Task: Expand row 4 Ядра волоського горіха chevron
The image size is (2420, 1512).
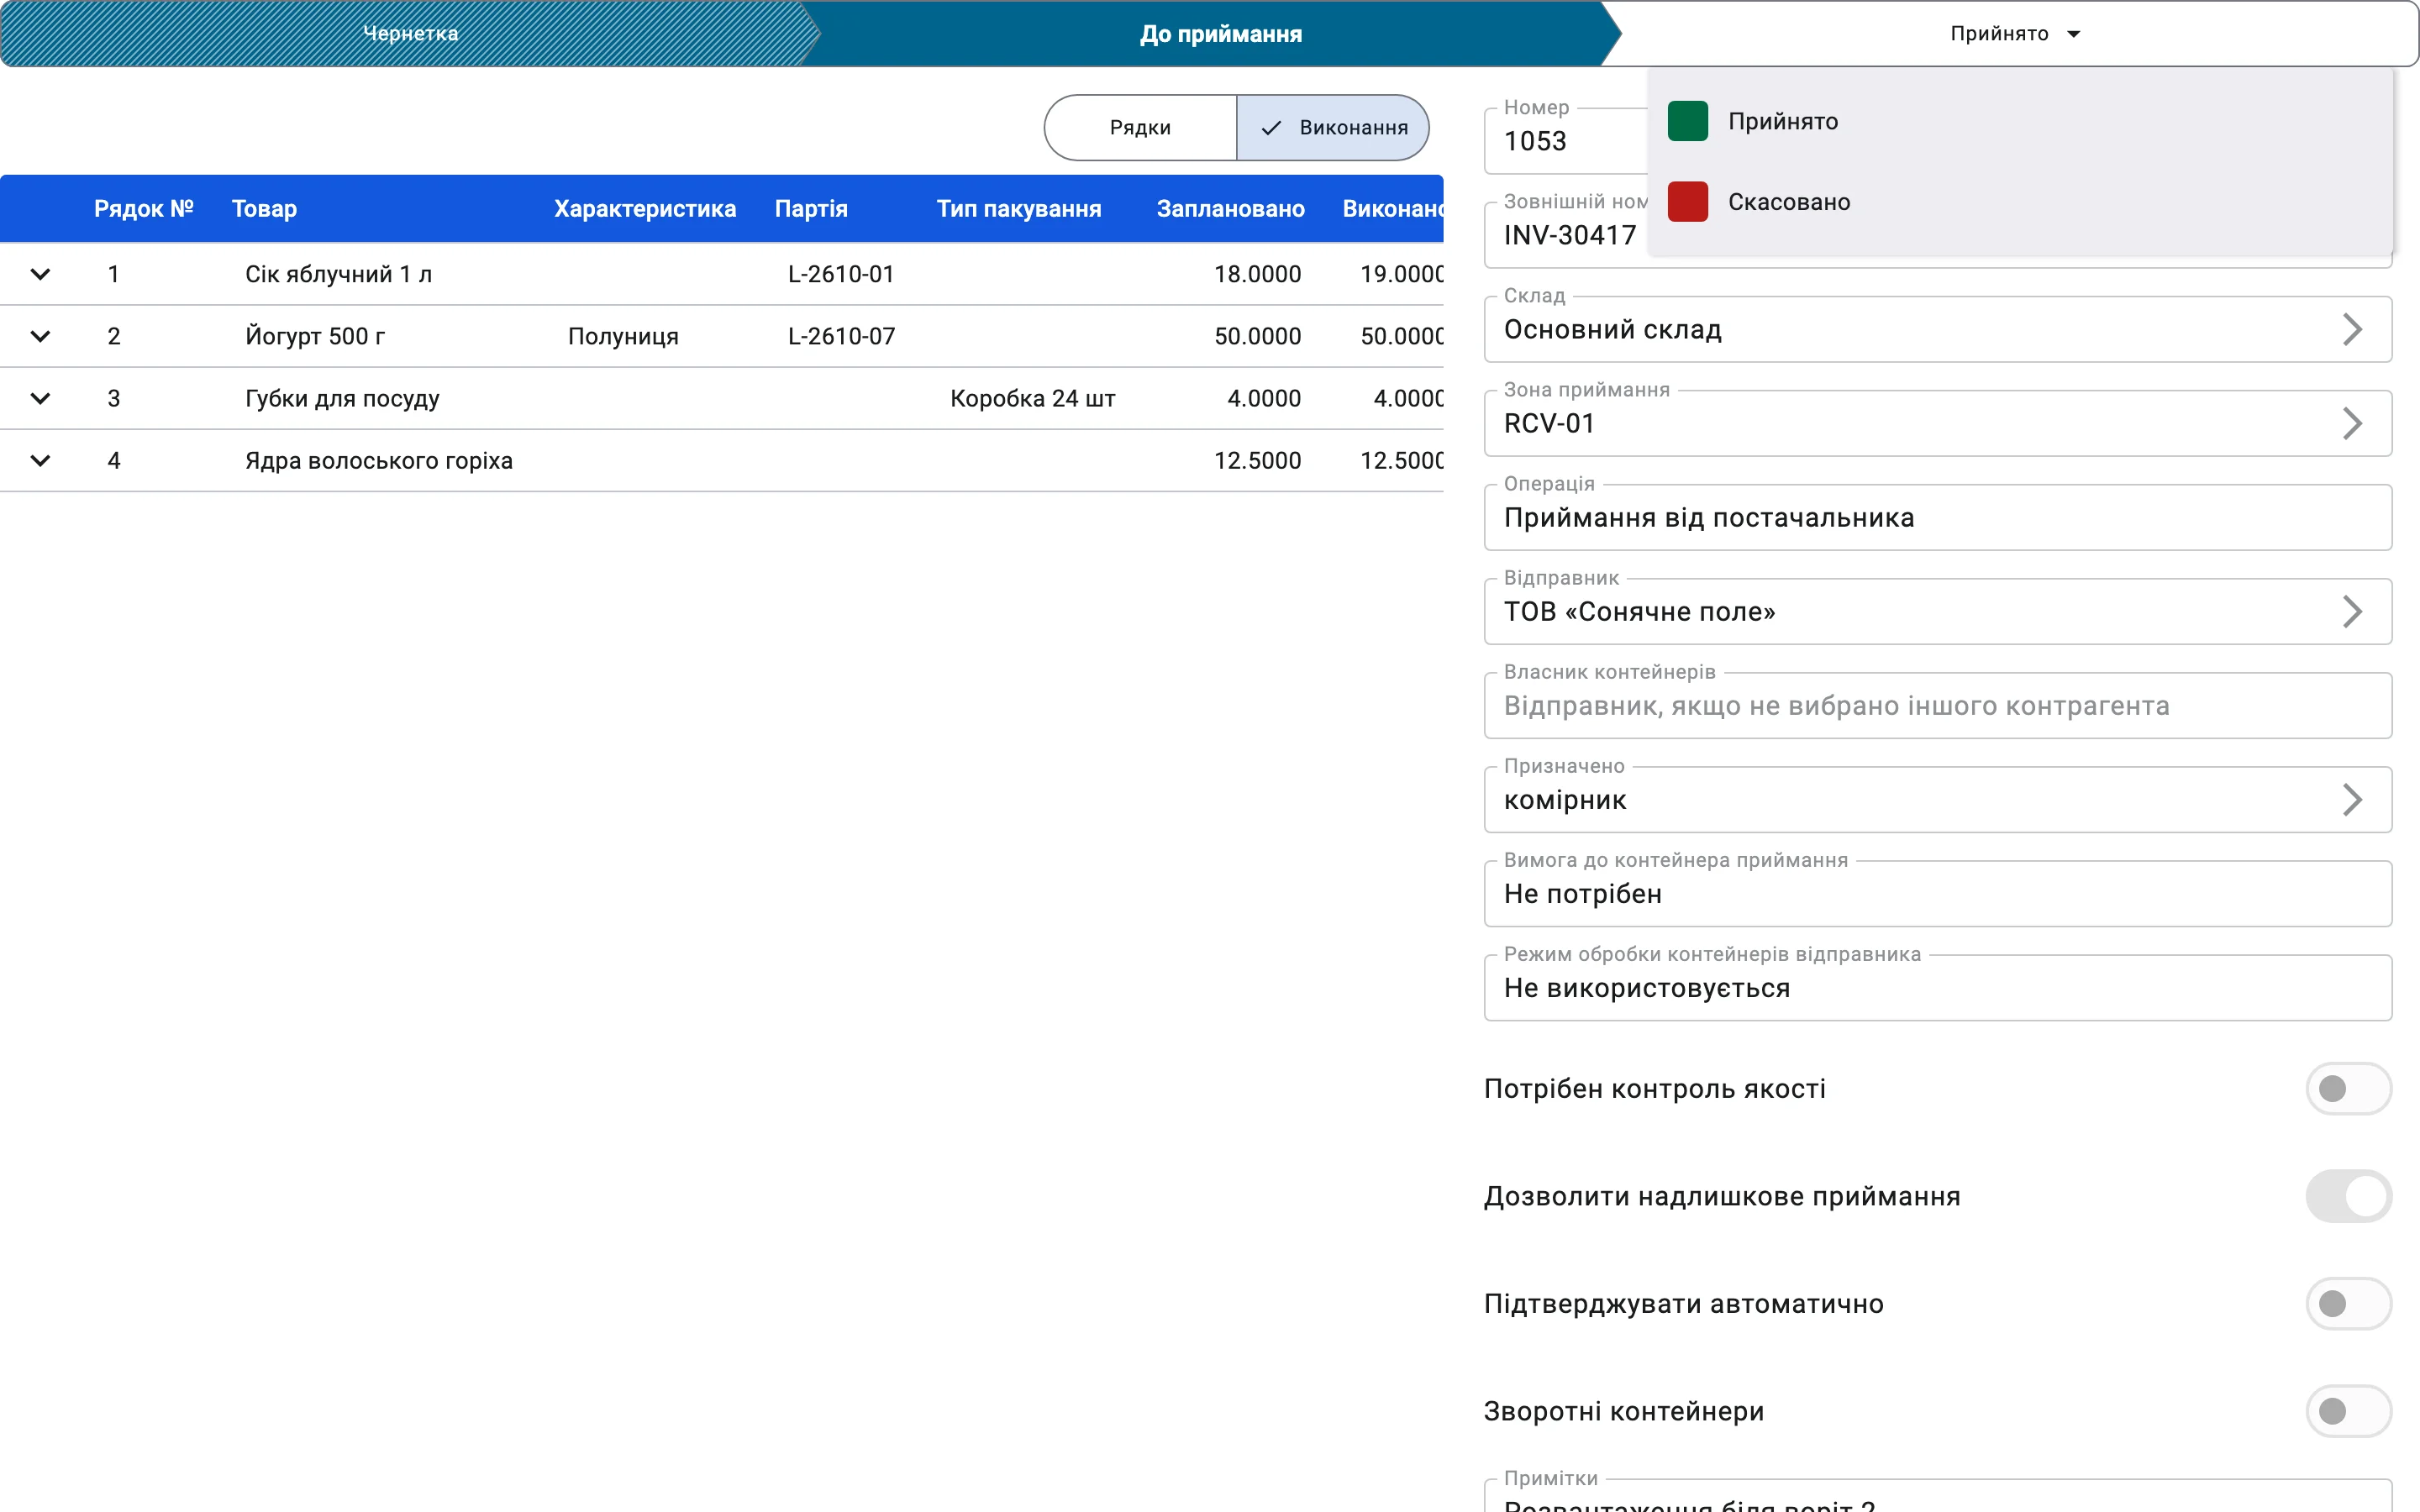Action: tap(40, 460)
